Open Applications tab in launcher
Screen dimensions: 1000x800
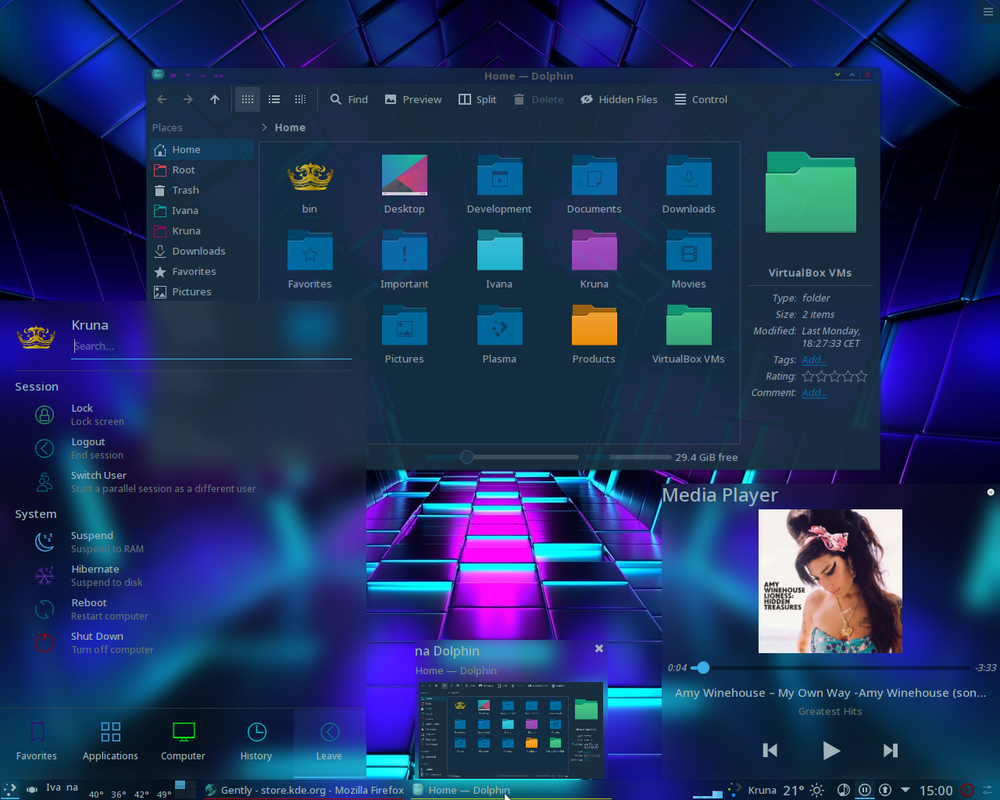(110, 742)
